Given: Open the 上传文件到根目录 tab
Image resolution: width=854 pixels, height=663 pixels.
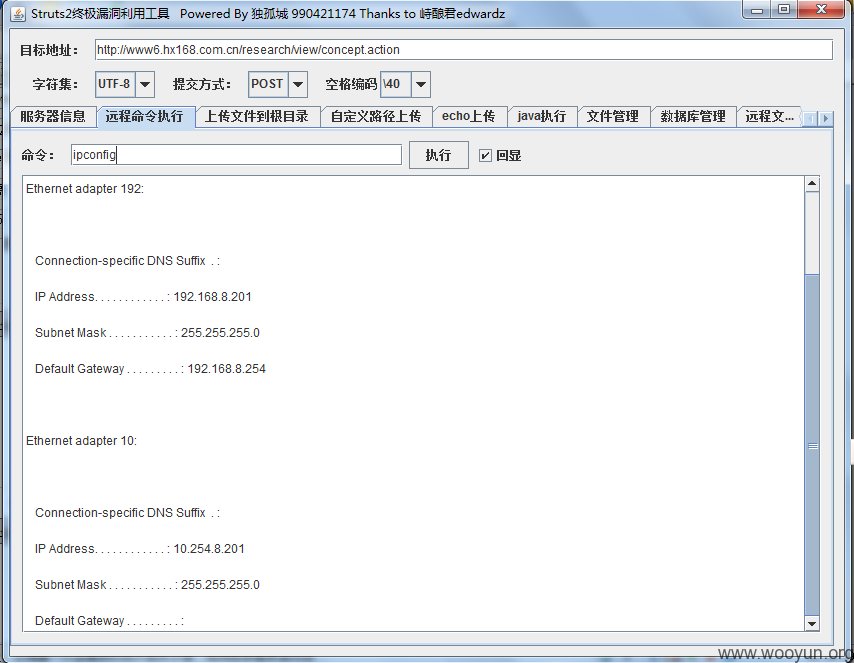Looking at the screenshot, I should [257, 117].
